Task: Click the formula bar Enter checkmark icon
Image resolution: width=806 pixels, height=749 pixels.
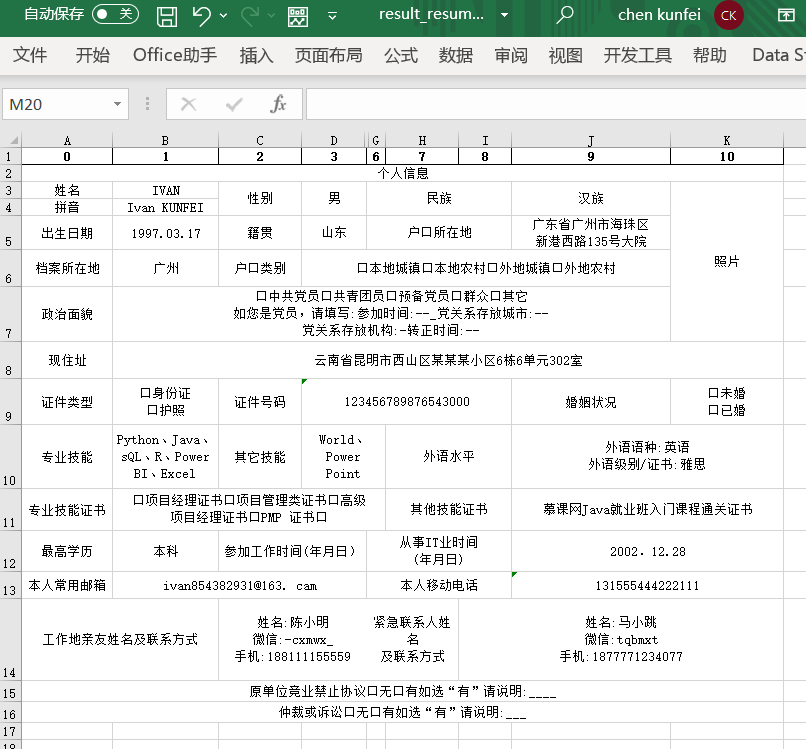Action: (x=234, y=104)
